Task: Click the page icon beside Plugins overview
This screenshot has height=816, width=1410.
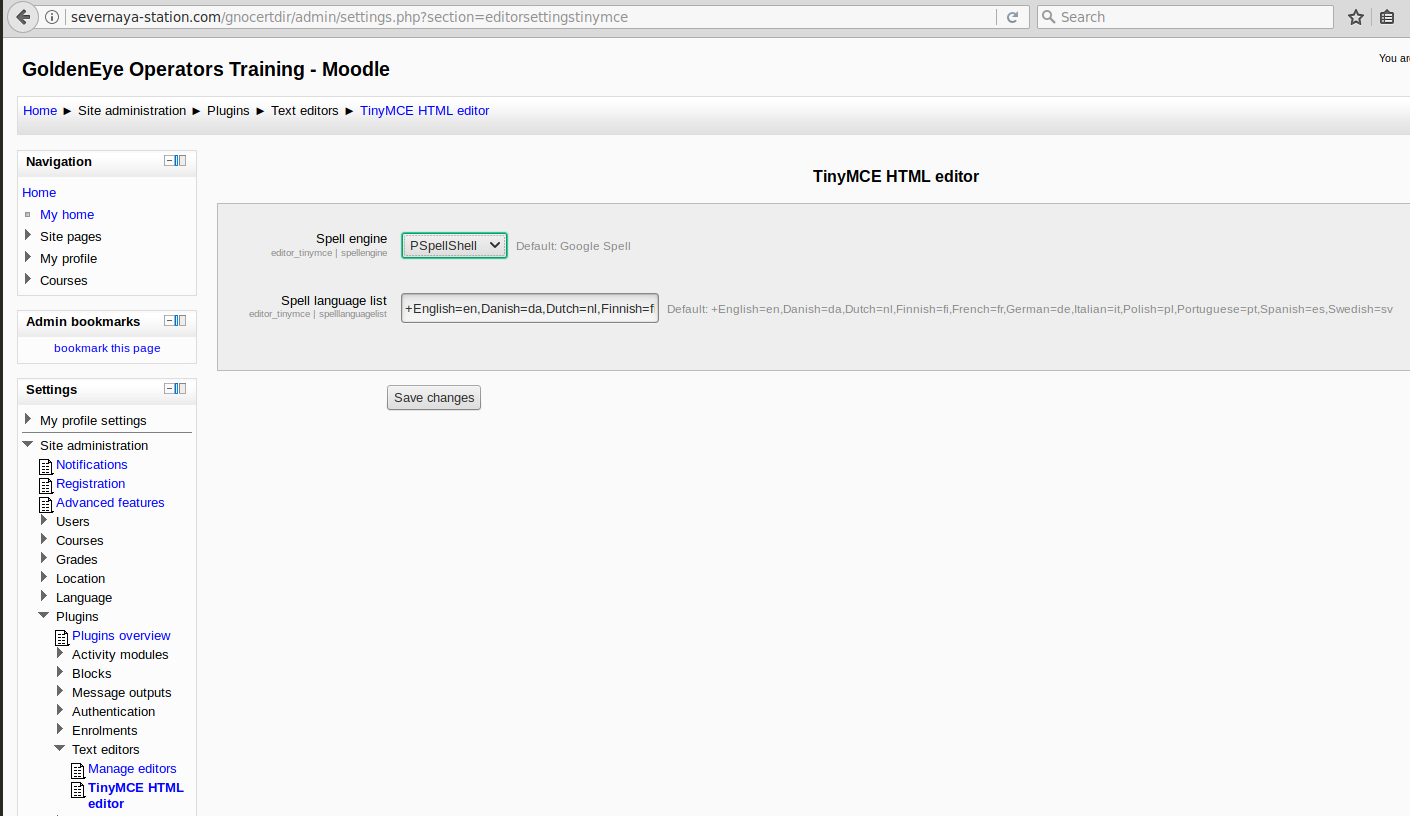Action: [62, 637]
